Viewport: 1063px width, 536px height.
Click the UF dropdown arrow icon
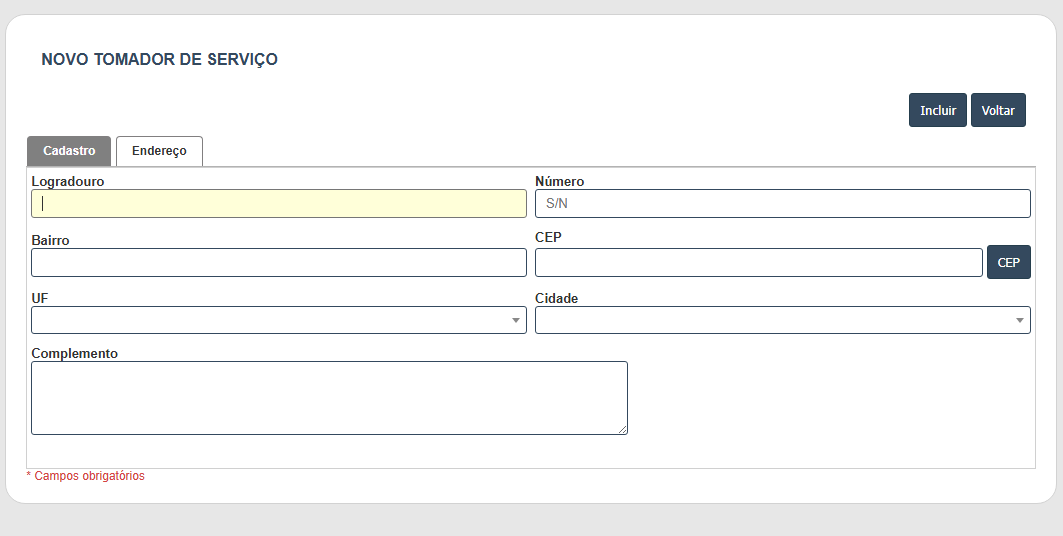(516, 321)
